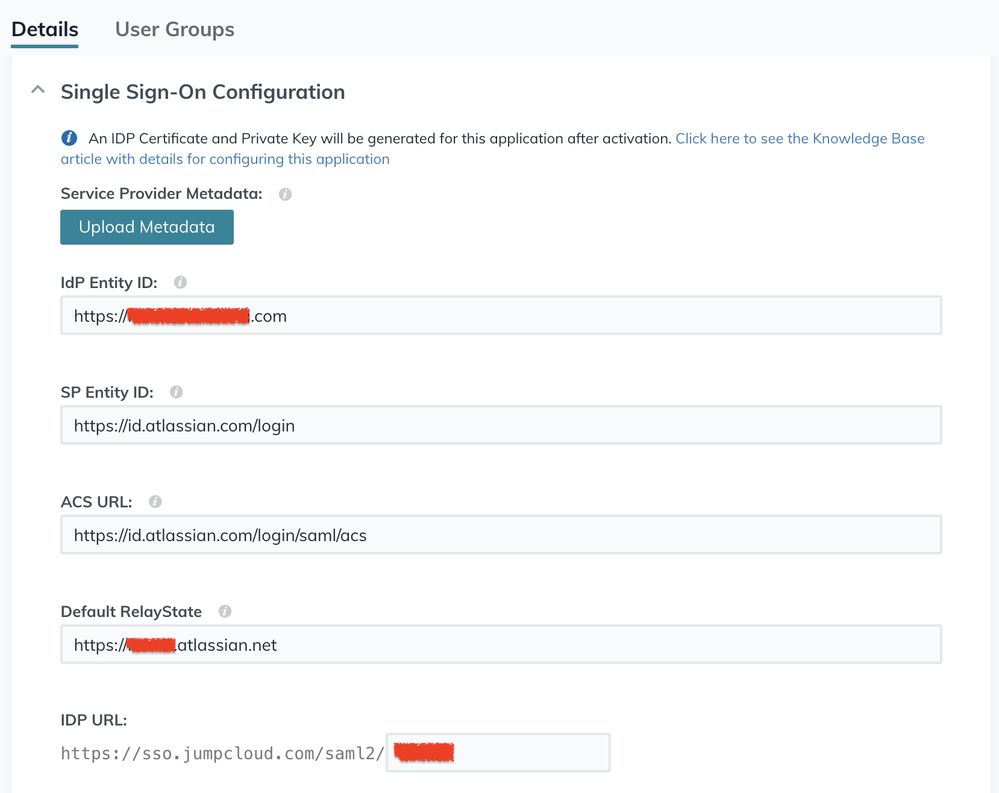This screenshot has height=793, width=999.
Task: Show the IdP Entity ID help icon
Action: pos(180,283)
